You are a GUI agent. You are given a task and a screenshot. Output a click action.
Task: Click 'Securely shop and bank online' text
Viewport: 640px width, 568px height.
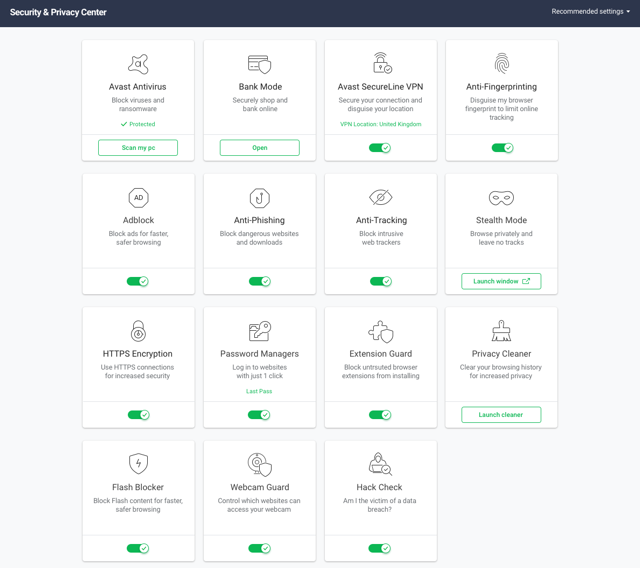coord(260,104)
